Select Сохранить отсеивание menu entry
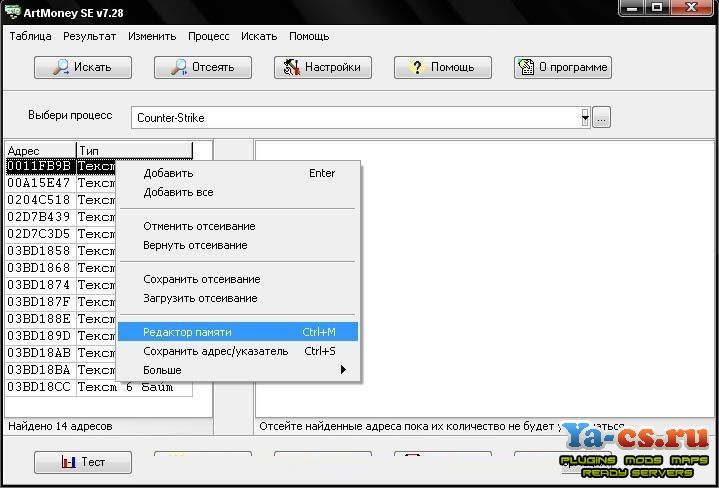This screenshot has height=488, width=719. tap(238, 279)
